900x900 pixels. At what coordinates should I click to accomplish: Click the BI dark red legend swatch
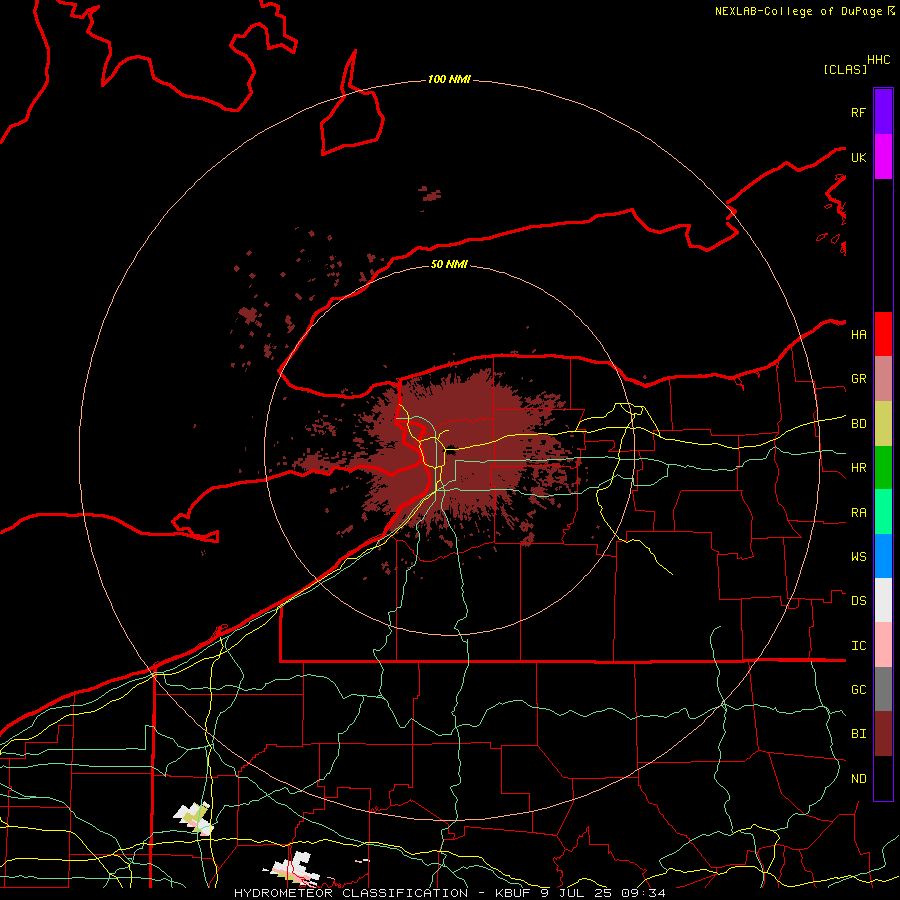pyautogui.click(x=883, y=734)
